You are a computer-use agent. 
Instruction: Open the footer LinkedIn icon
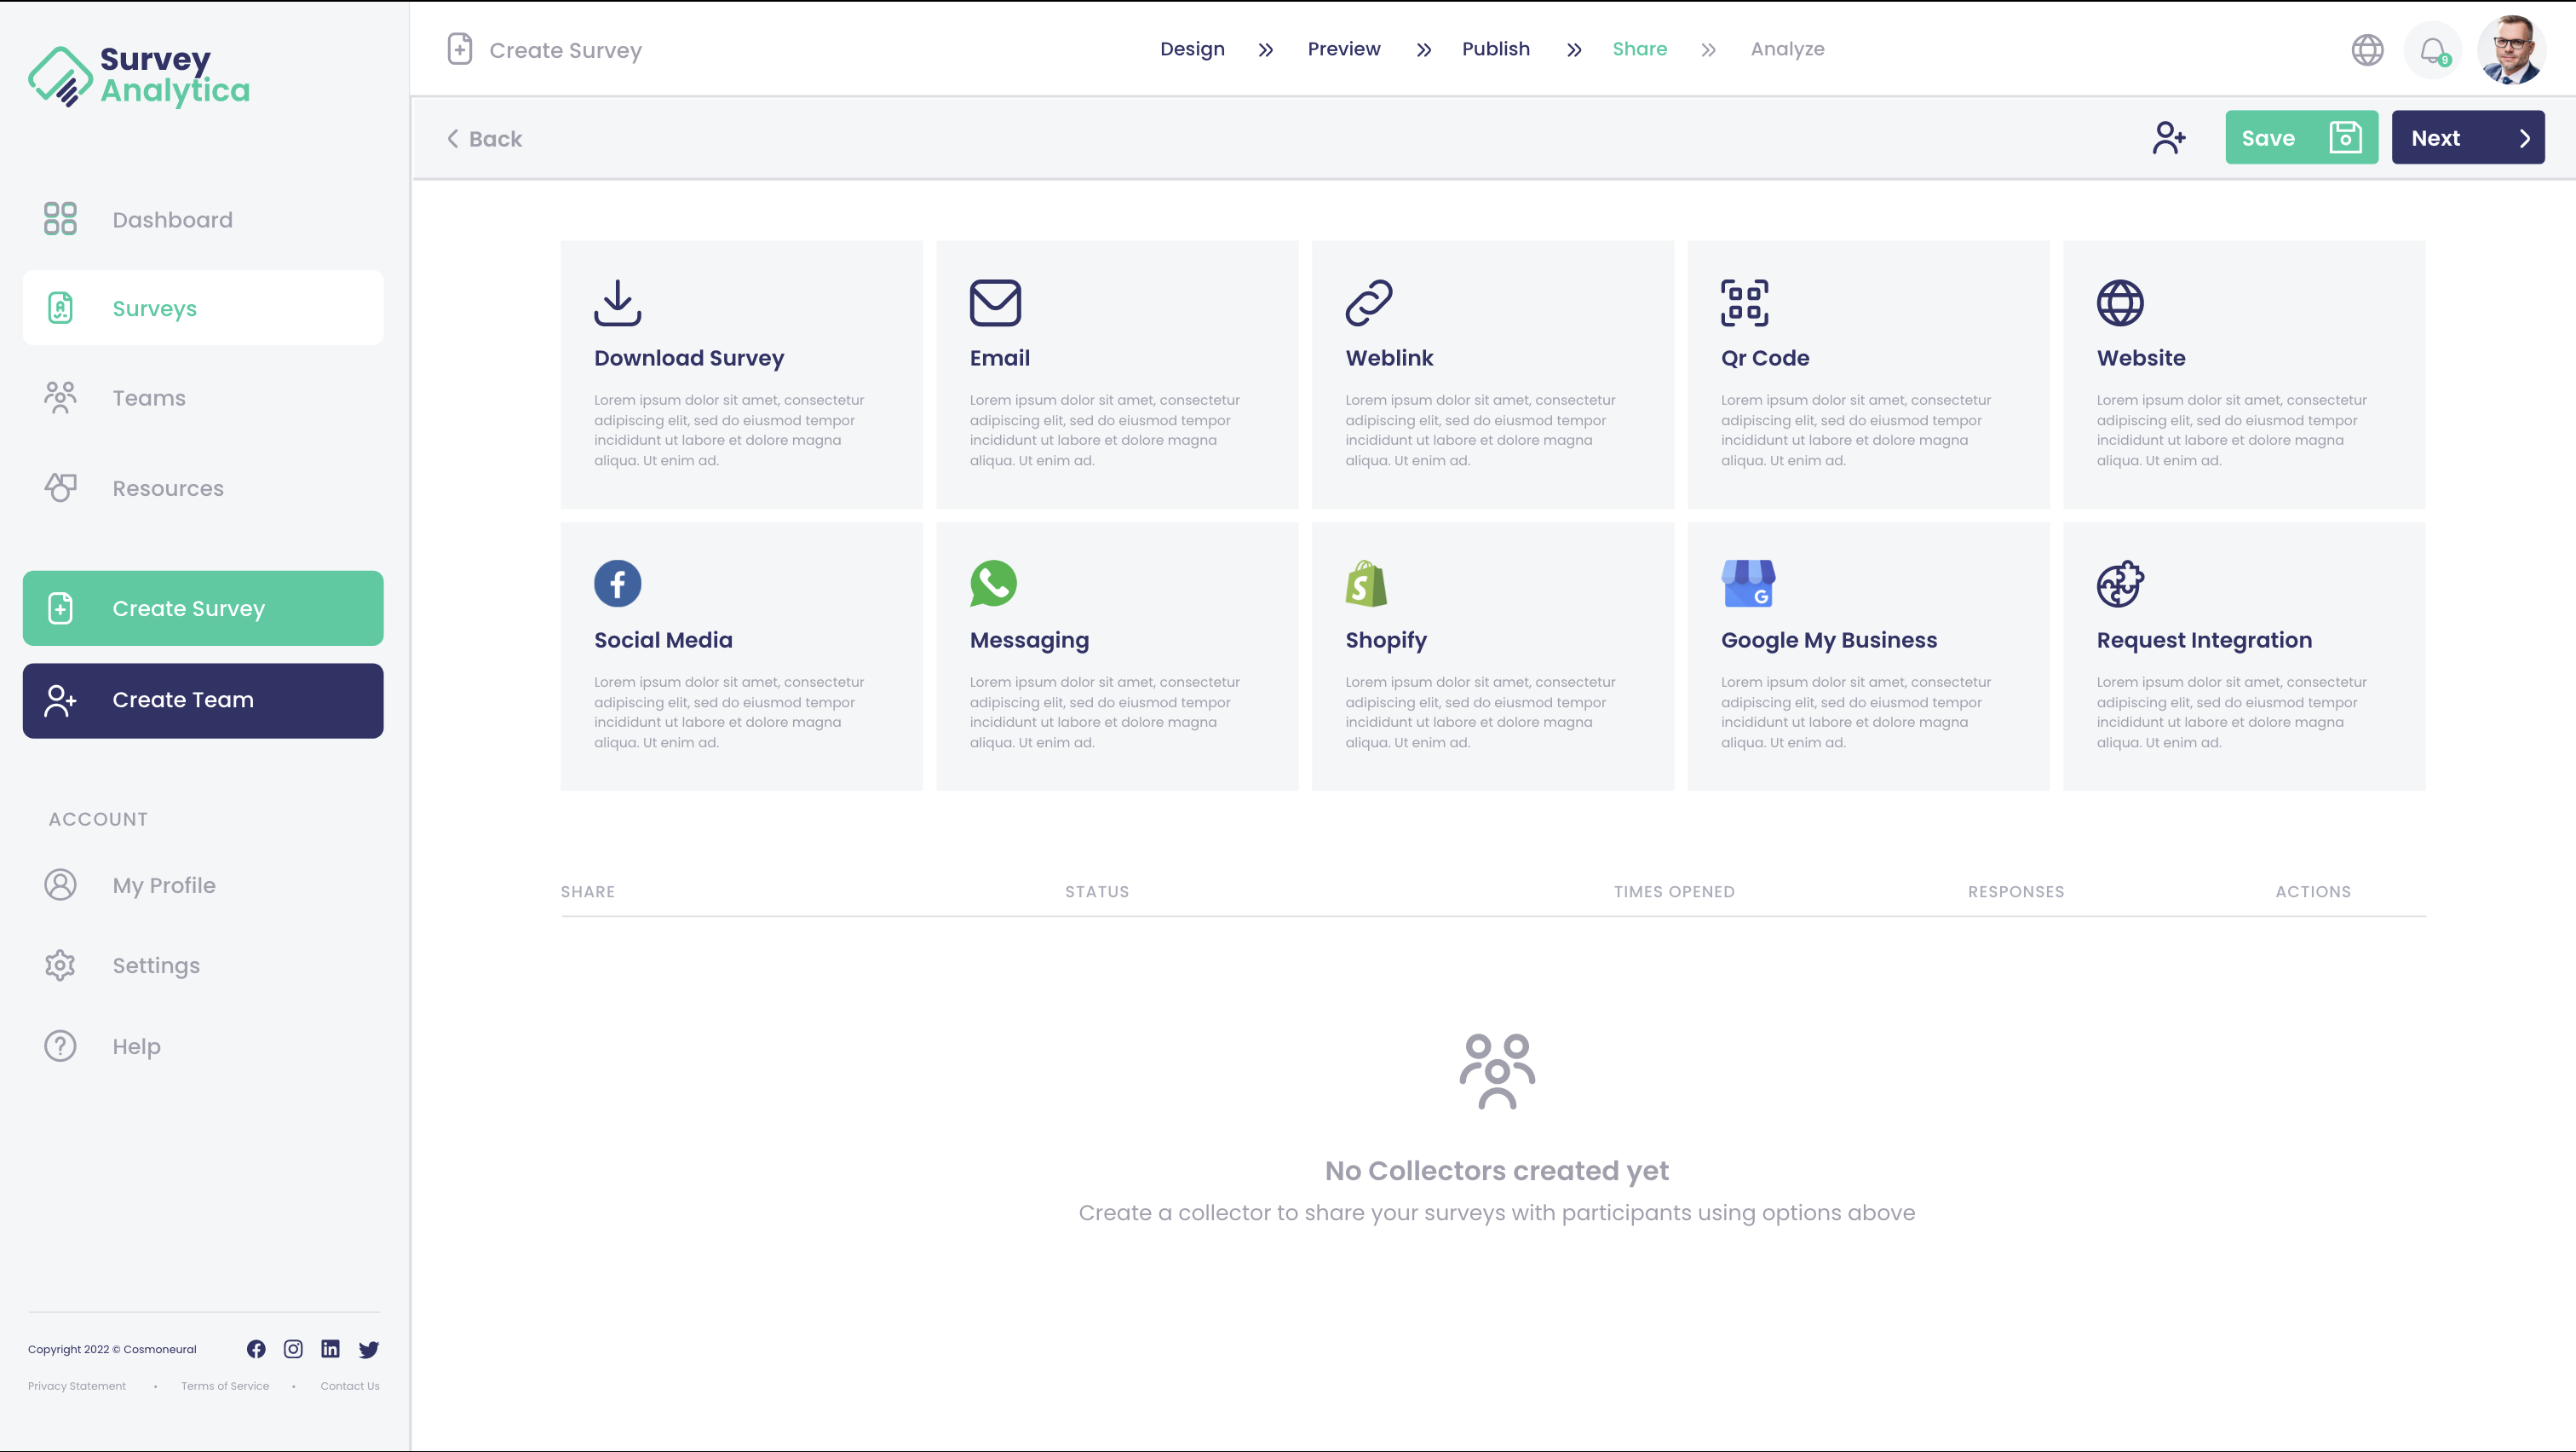pyautogui.click(x=330, y=1349)
